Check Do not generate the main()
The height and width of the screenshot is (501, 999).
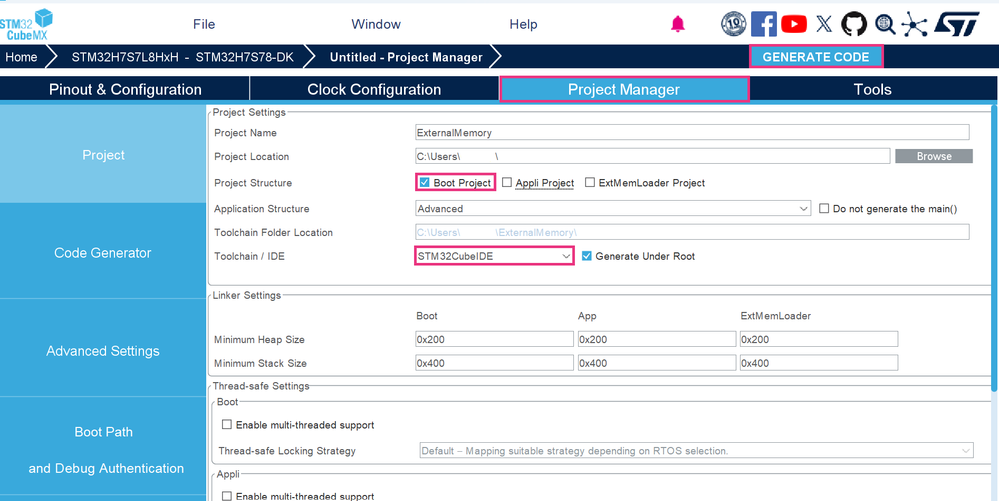[x=824, y=208]
